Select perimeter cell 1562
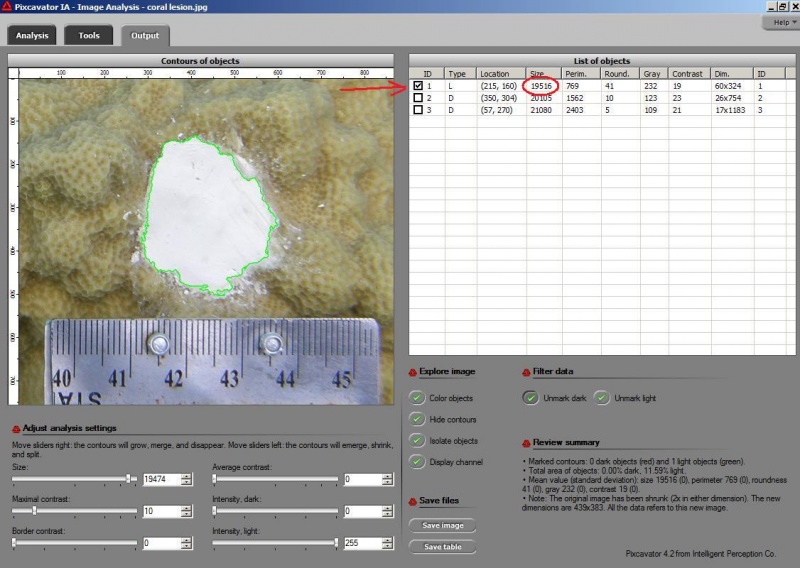This screenshot has height=568, width=800. tap(574, 97)
